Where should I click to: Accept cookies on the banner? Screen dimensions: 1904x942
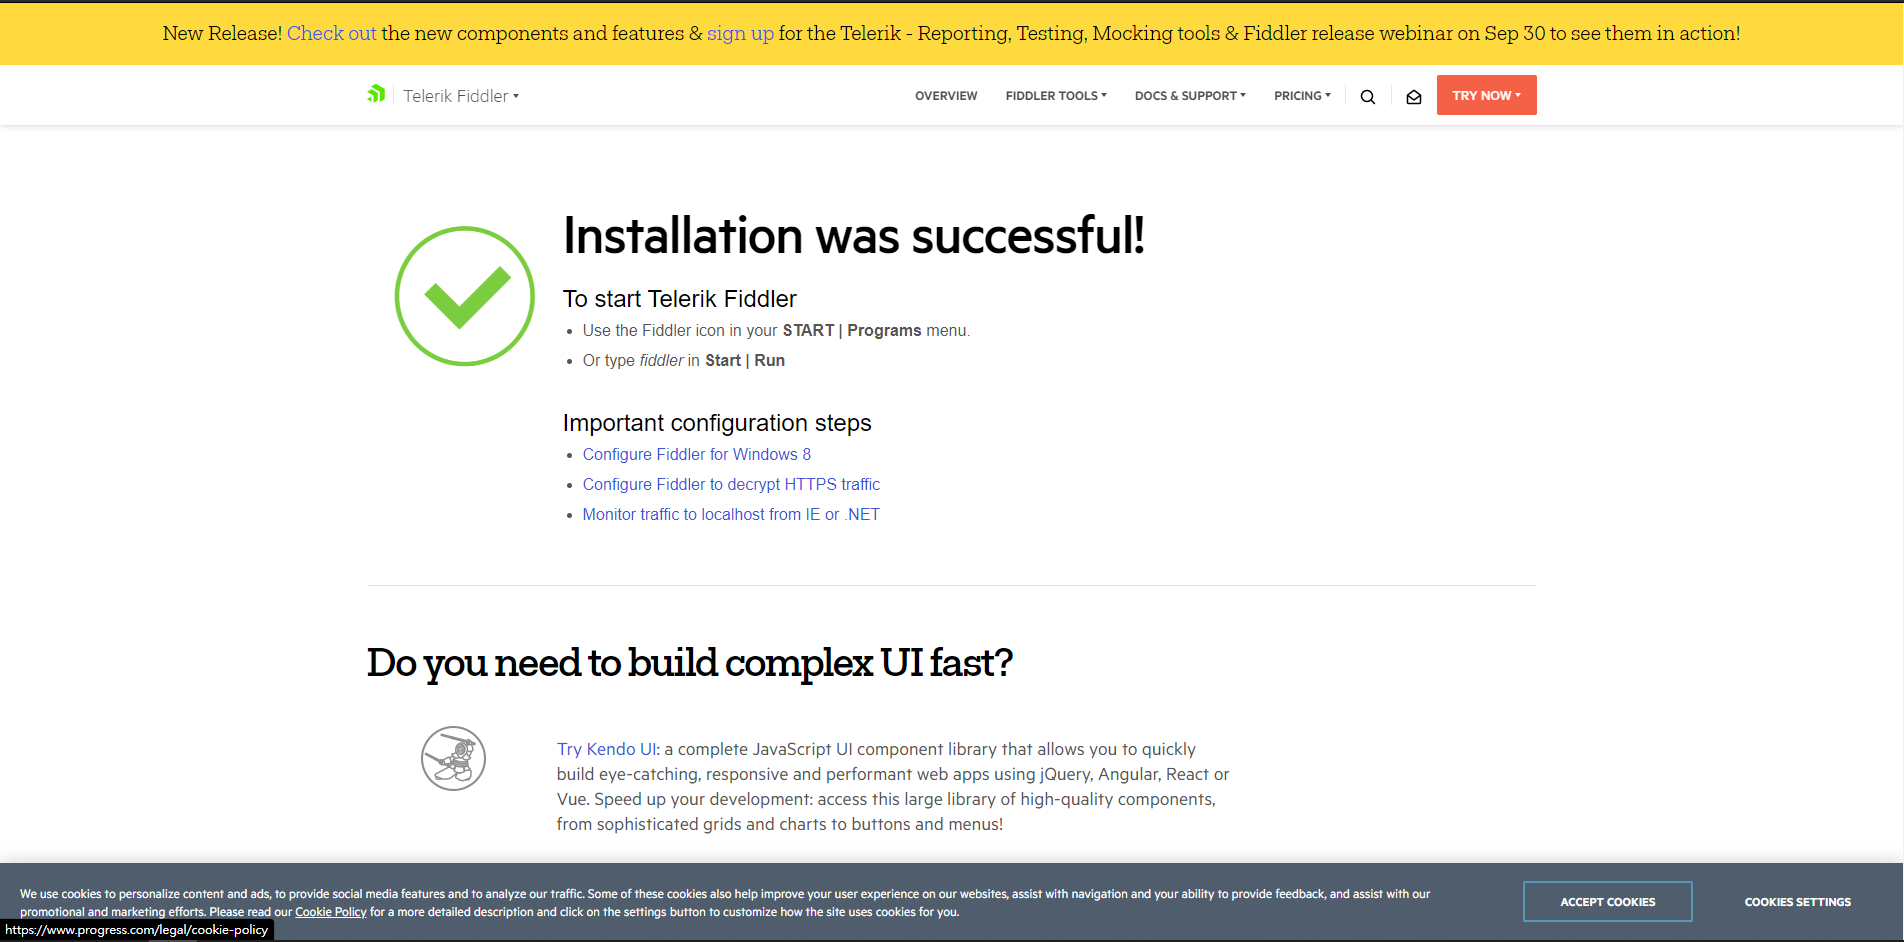click(1608, 902)
